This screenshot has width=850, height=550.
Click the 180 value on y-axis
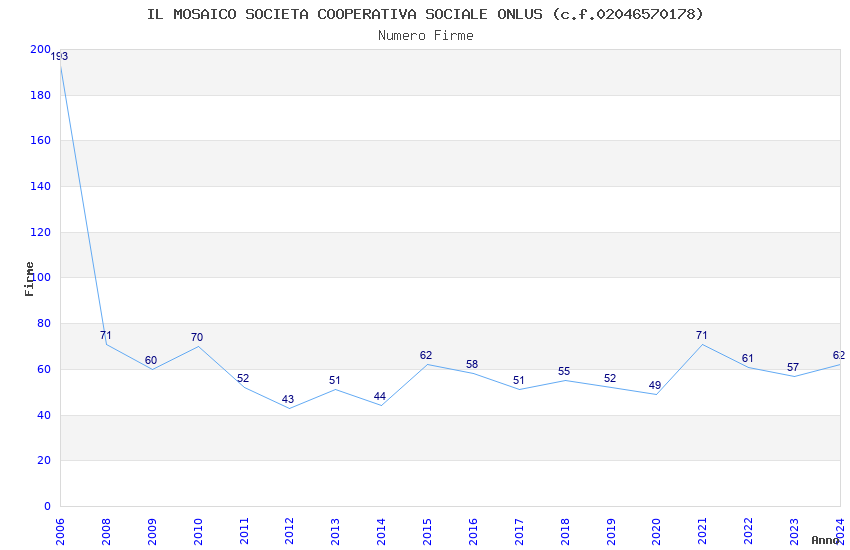40,95
